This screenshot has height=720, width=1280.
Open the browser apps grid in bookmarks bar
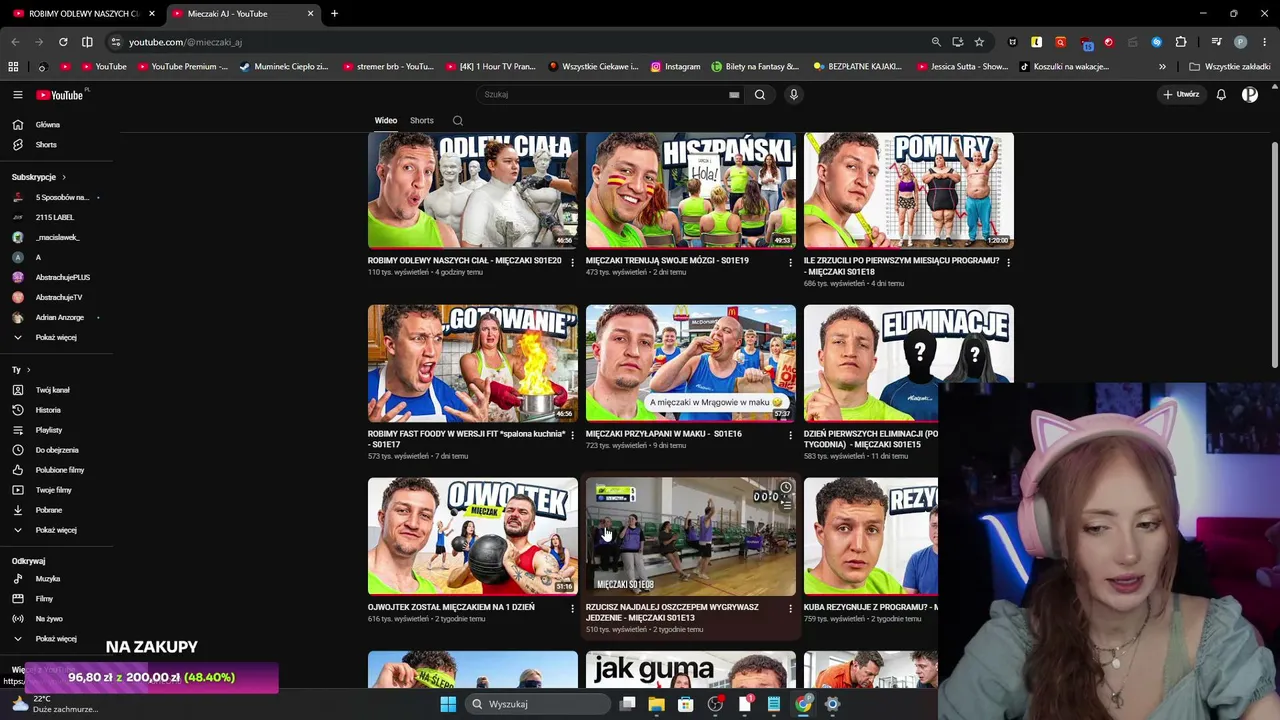pyautogui.click(x=13, y=67)
